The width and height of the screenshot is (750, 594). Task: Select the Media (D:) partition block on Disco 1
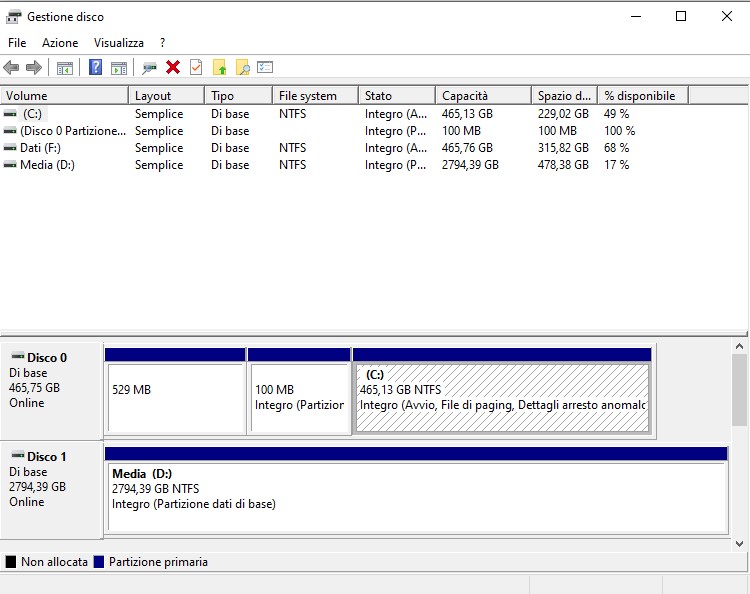coord(416,490)
